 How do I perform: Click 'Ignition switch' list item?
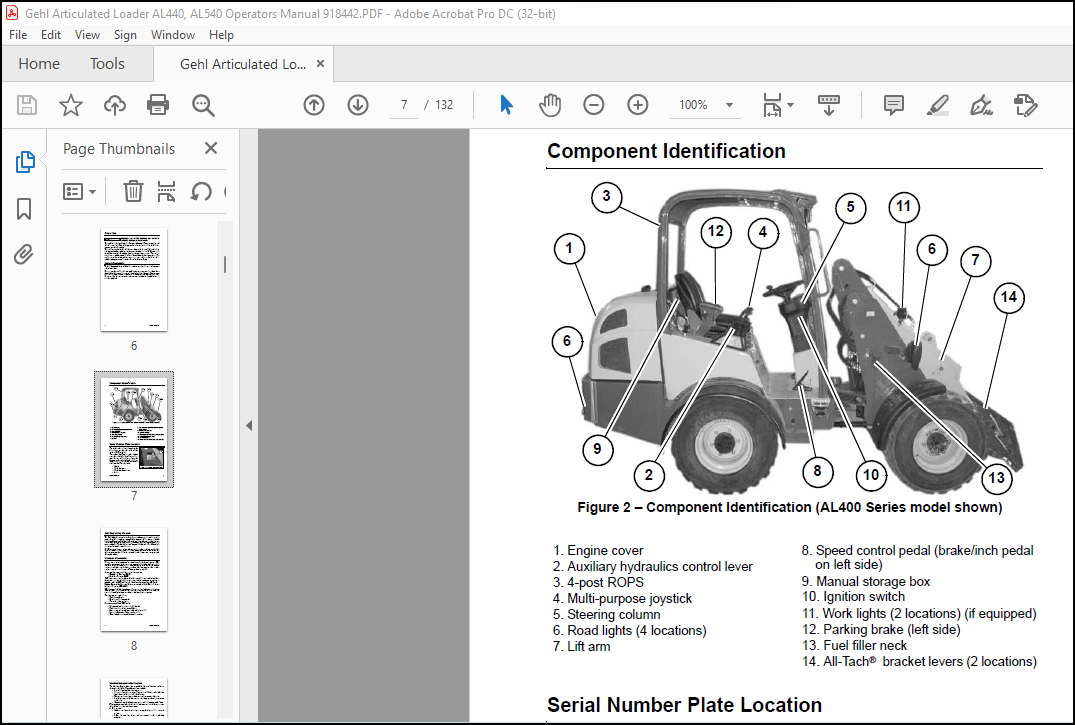864,597
